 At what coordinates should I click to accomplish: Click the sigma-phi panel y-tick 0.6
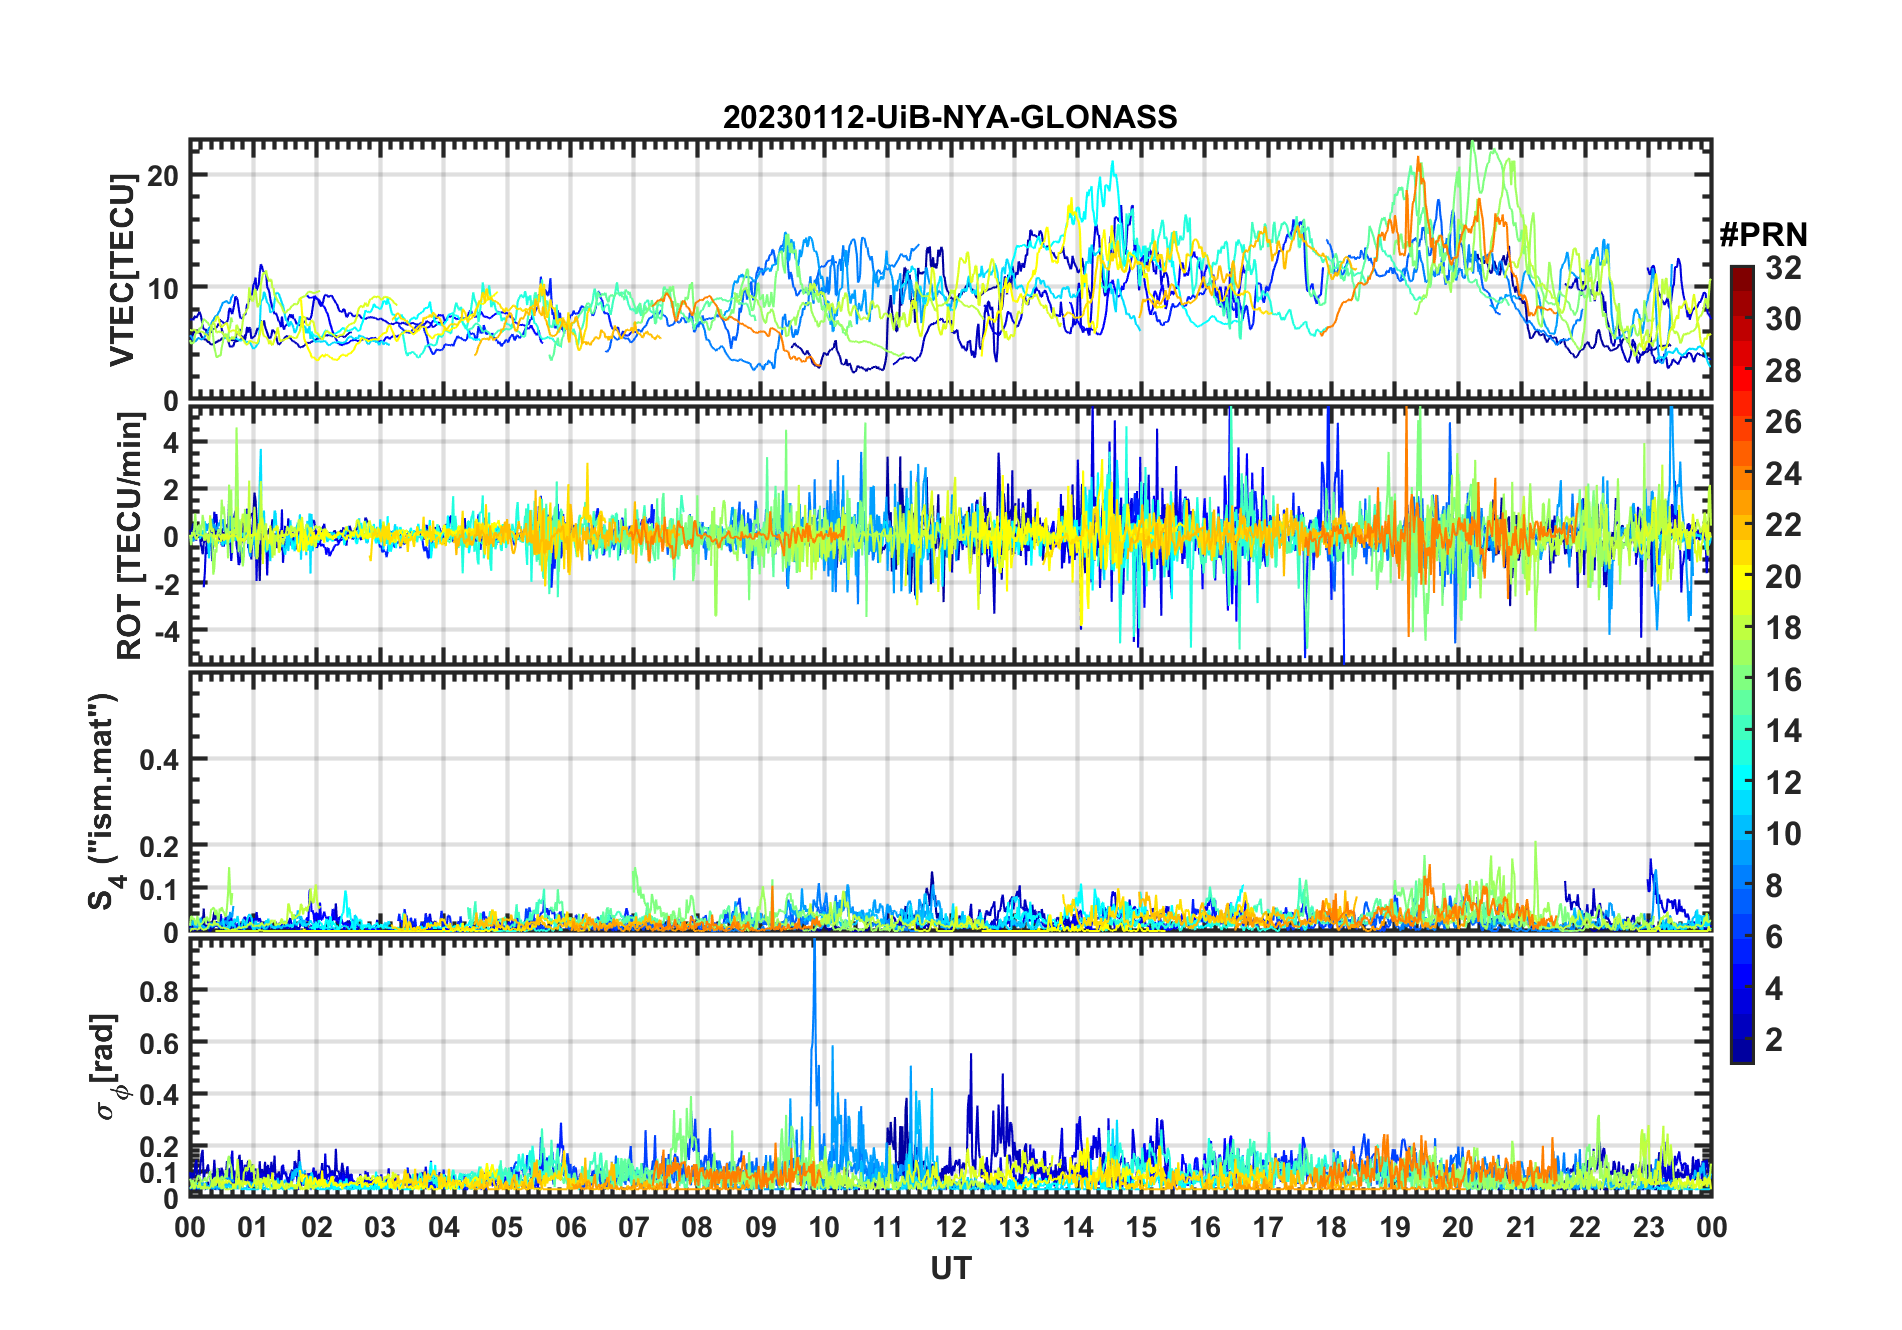pyautogui.click(x=159, y=1043)
